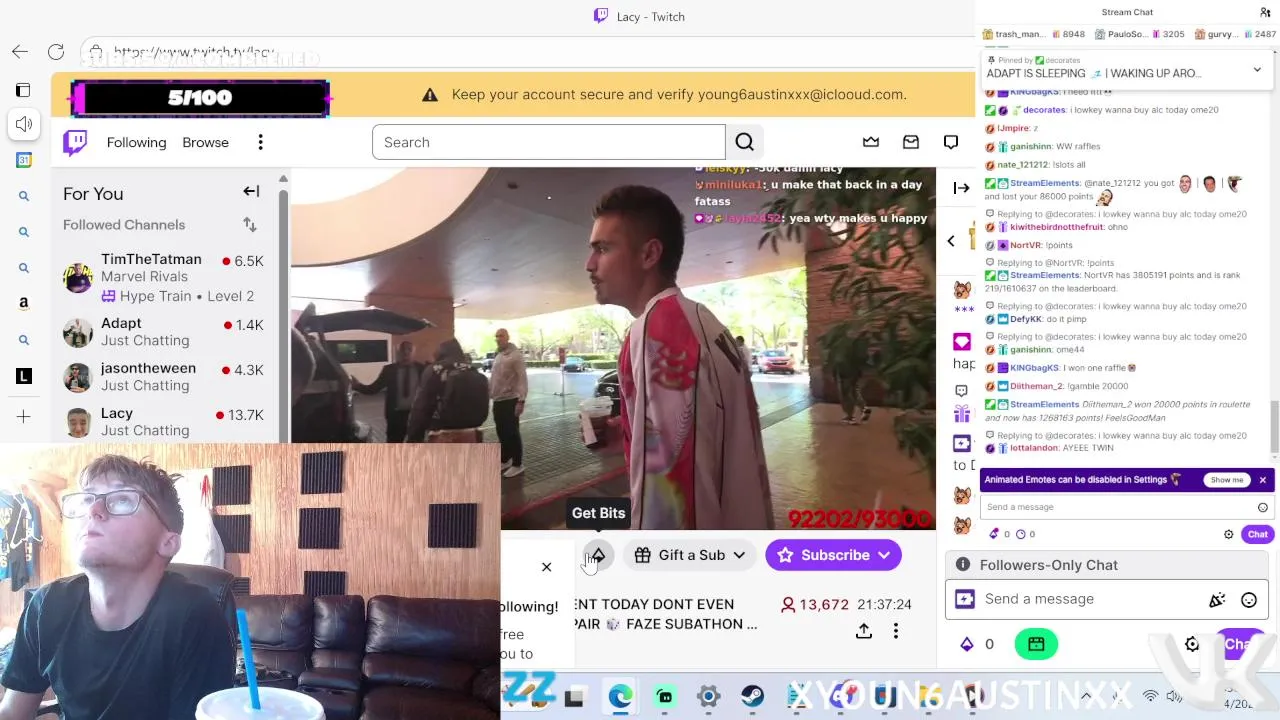Image resolution: width=1280 pixels, height=720 pixels.
Task: Open Steam in the taskbar
Action: click(x=753, y=697)
